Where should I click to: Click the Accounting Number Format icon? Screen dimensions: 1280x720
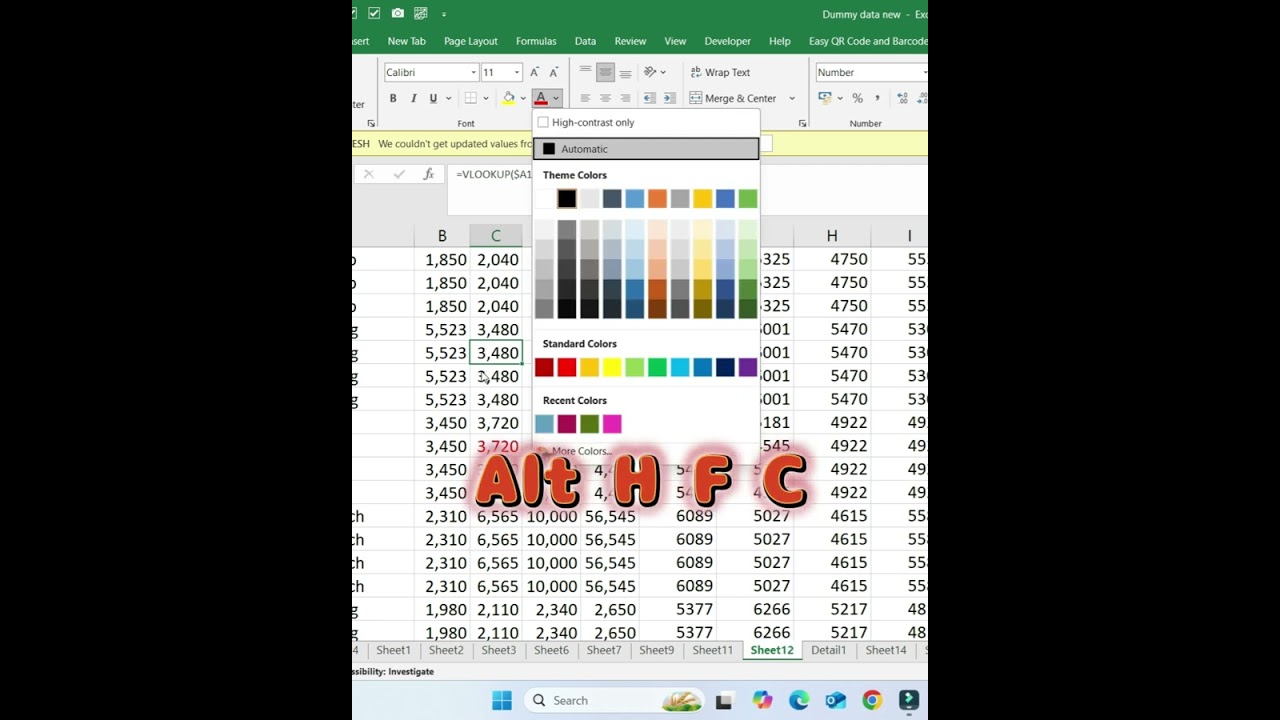tap(825, 98)
